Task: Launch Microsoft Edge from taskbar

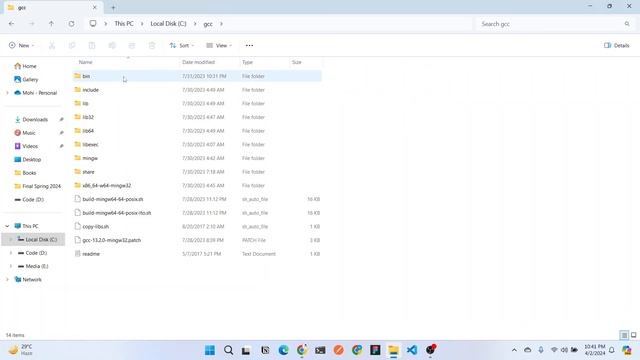Action: (x=283, y=350)
